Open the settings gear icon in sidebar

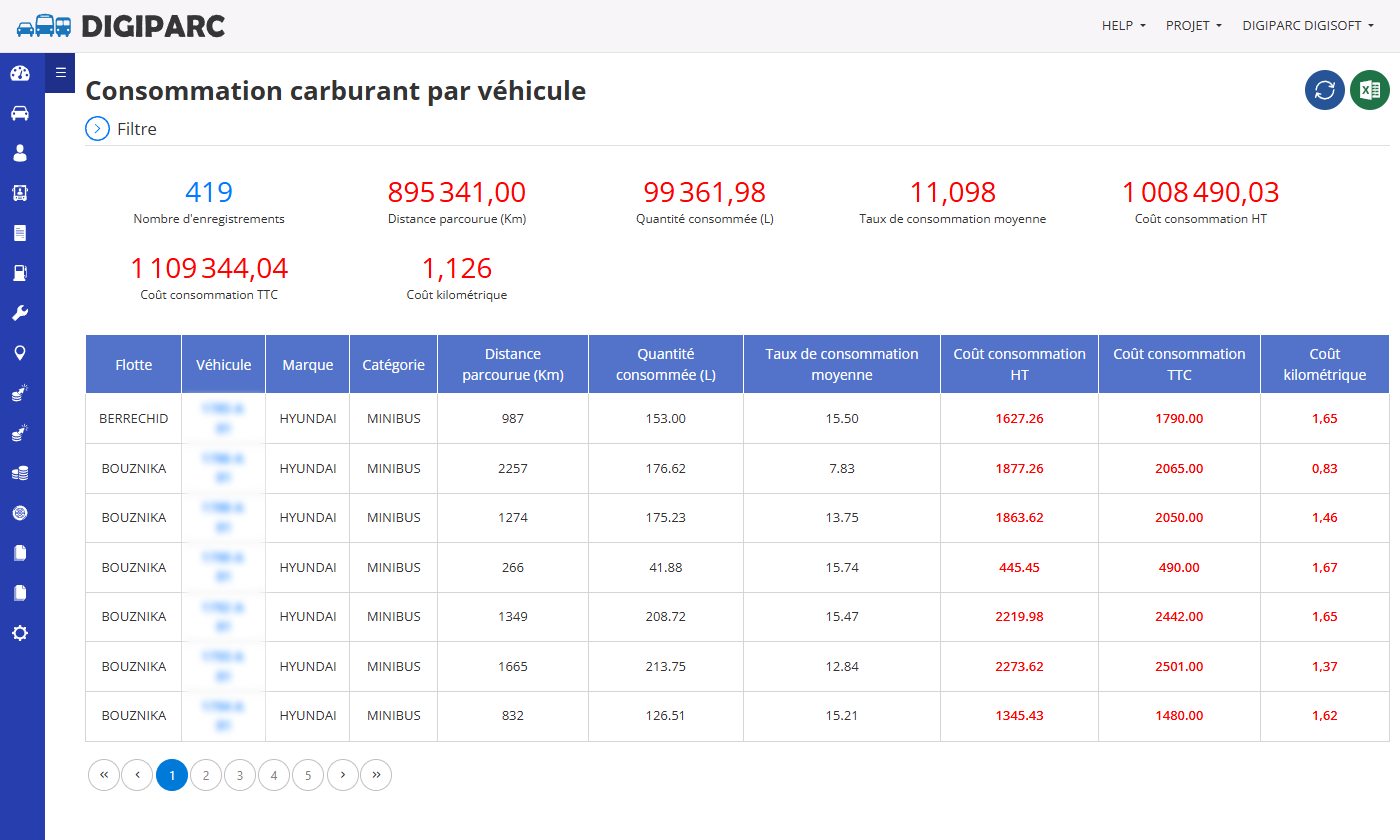pyautogui.click(x=20, y=633)
